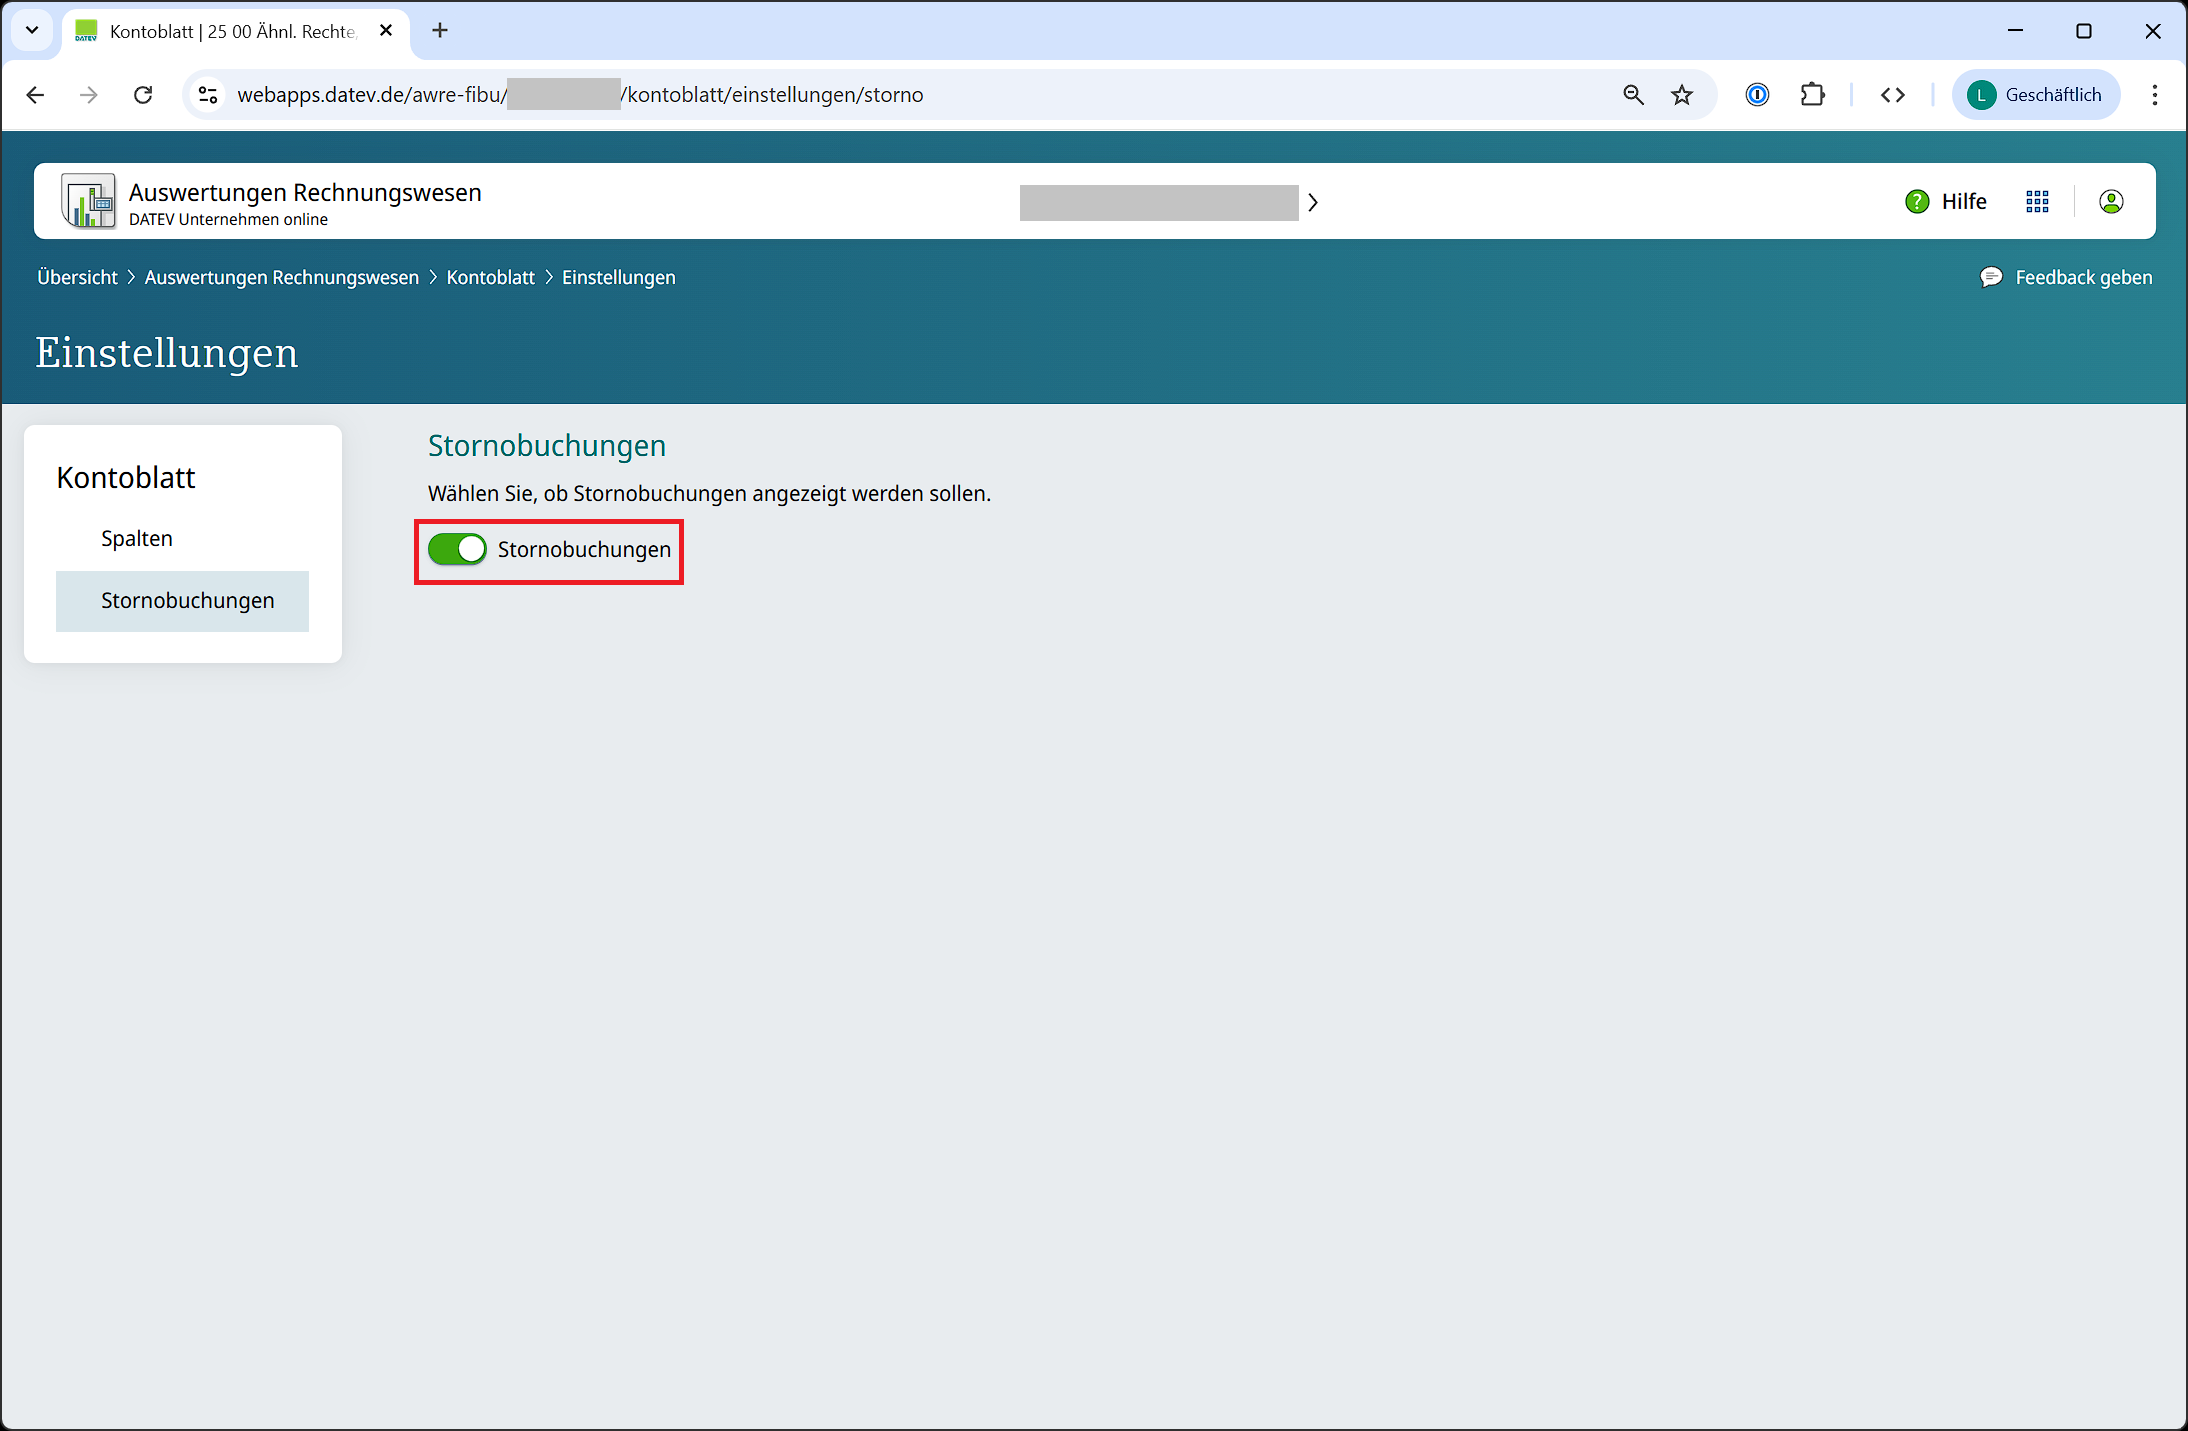
Task: Open the Hilfe help link
Action: click(1946, 201)
